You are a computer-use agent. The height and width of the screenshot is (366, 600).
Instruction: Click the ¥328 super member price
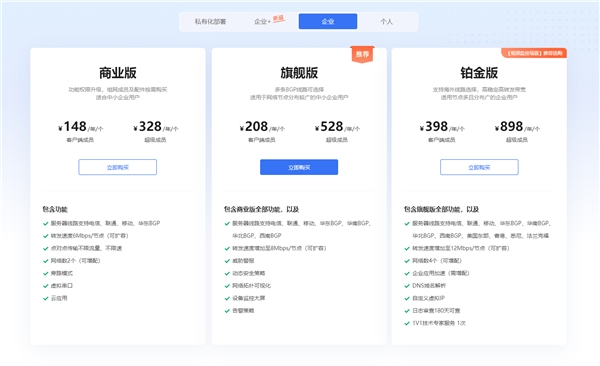[x=155, y=126]
